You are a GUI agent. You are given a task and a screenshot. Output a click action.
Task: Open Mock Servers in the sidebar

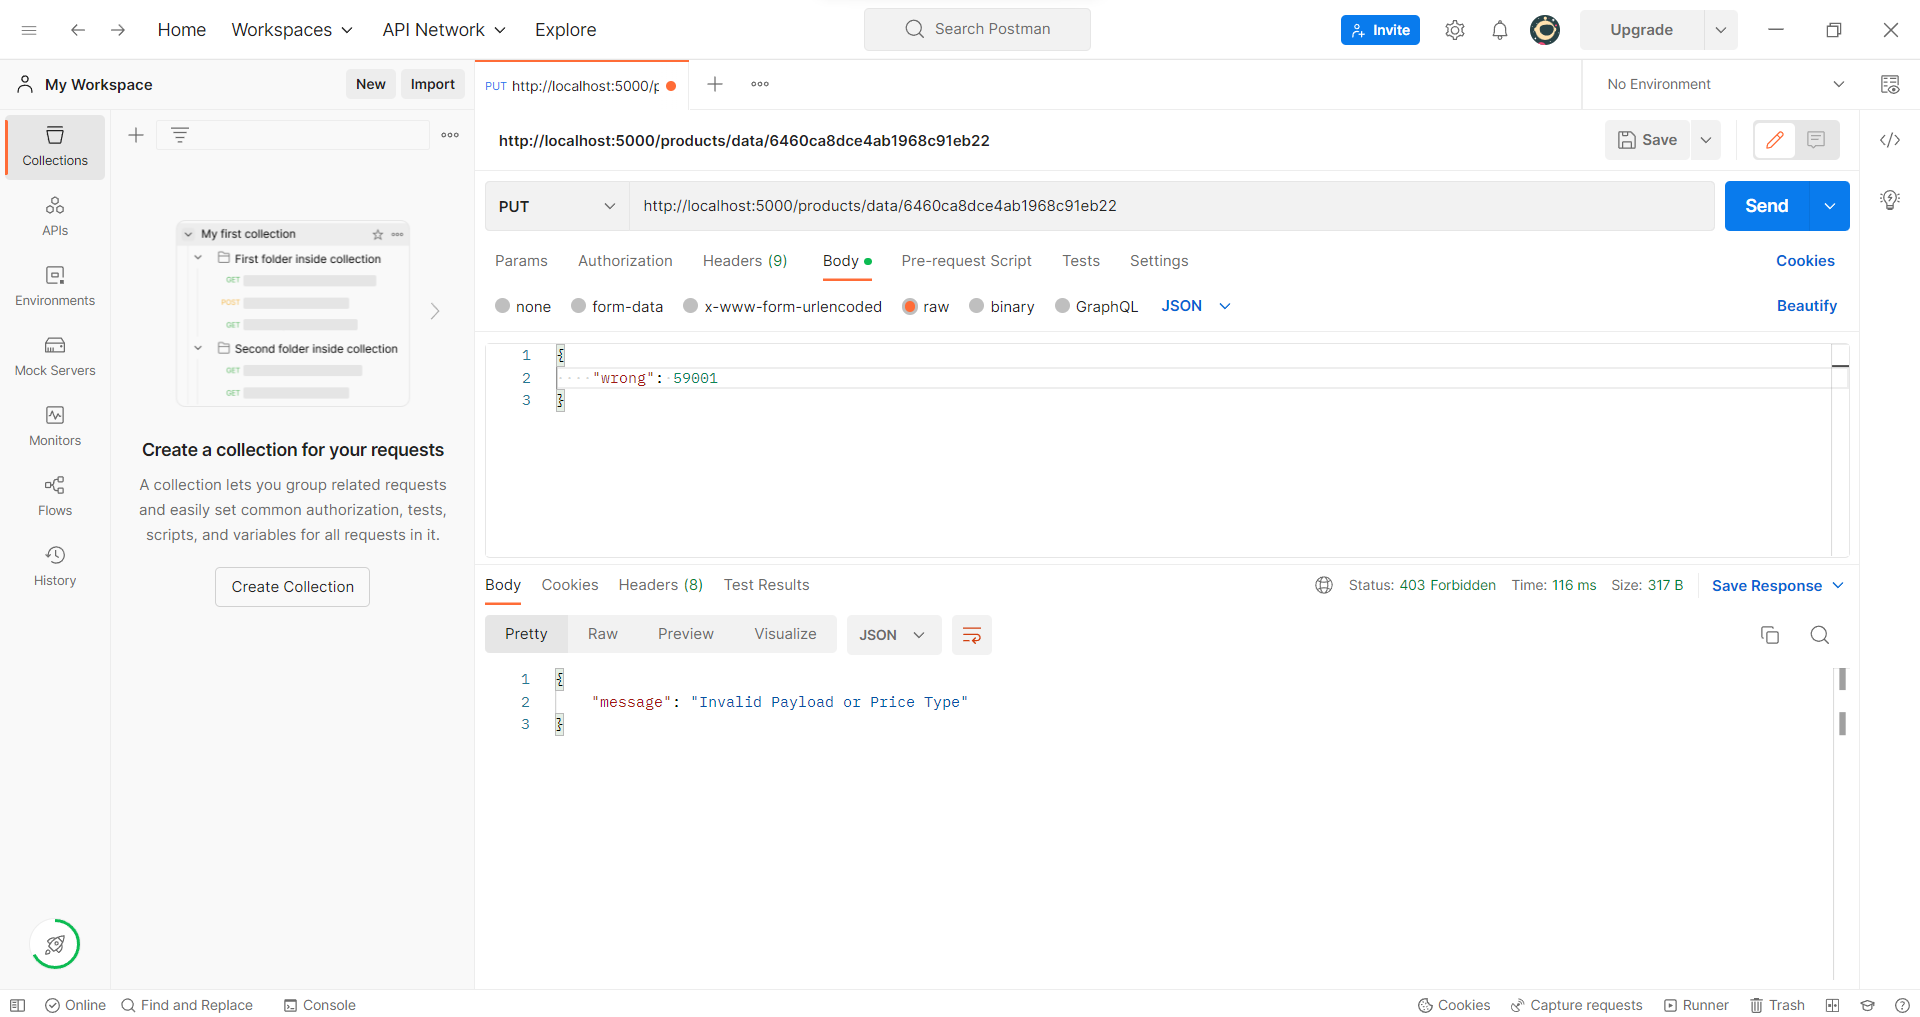(x=55, y=357)
